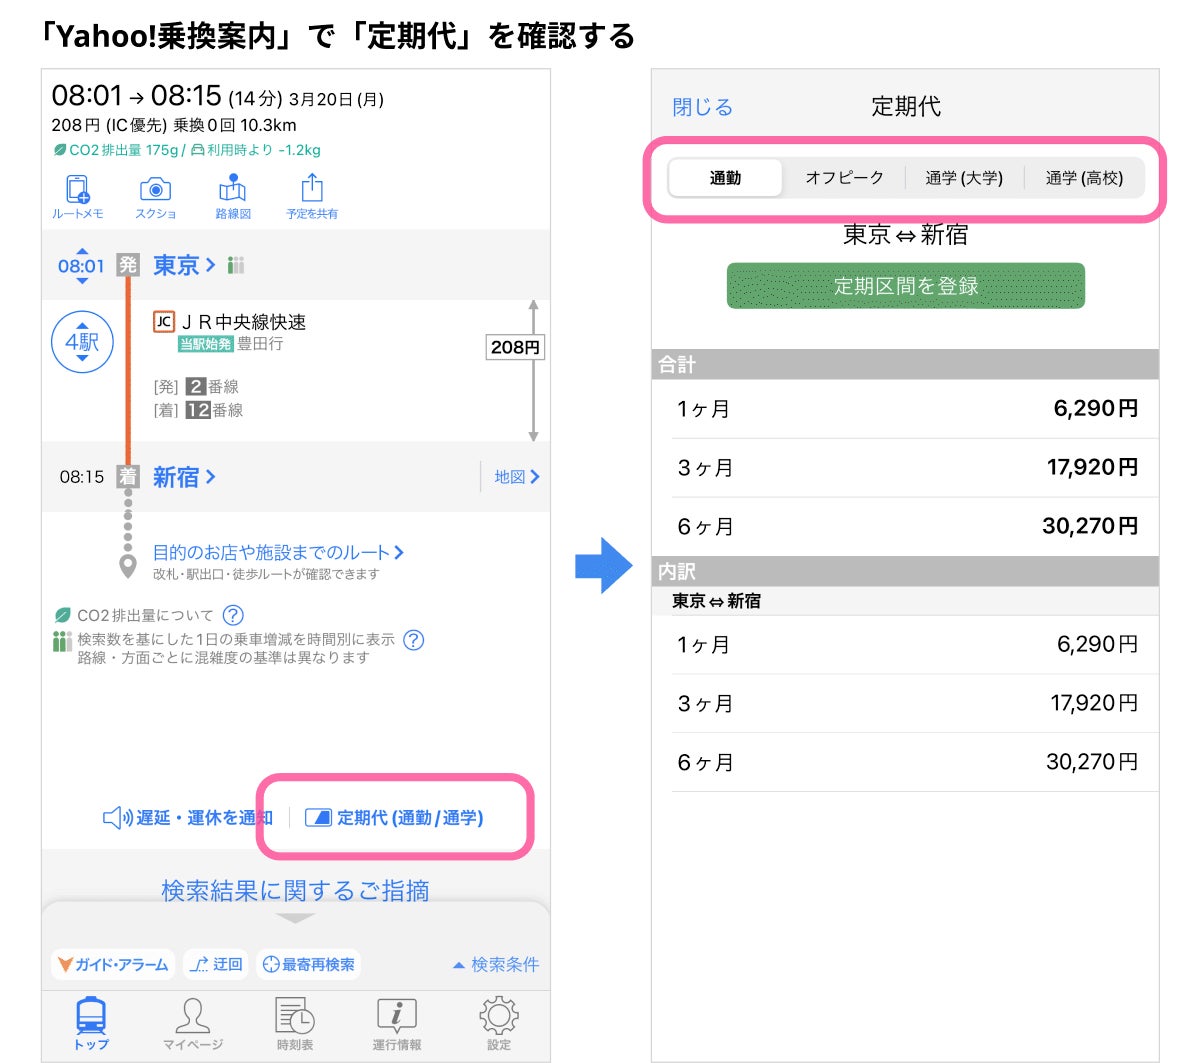The height and width of the screenshot is (1063, 1200).
Task: Tap the green 定期区間を登録 button
Action: click(x=906, y=286)
